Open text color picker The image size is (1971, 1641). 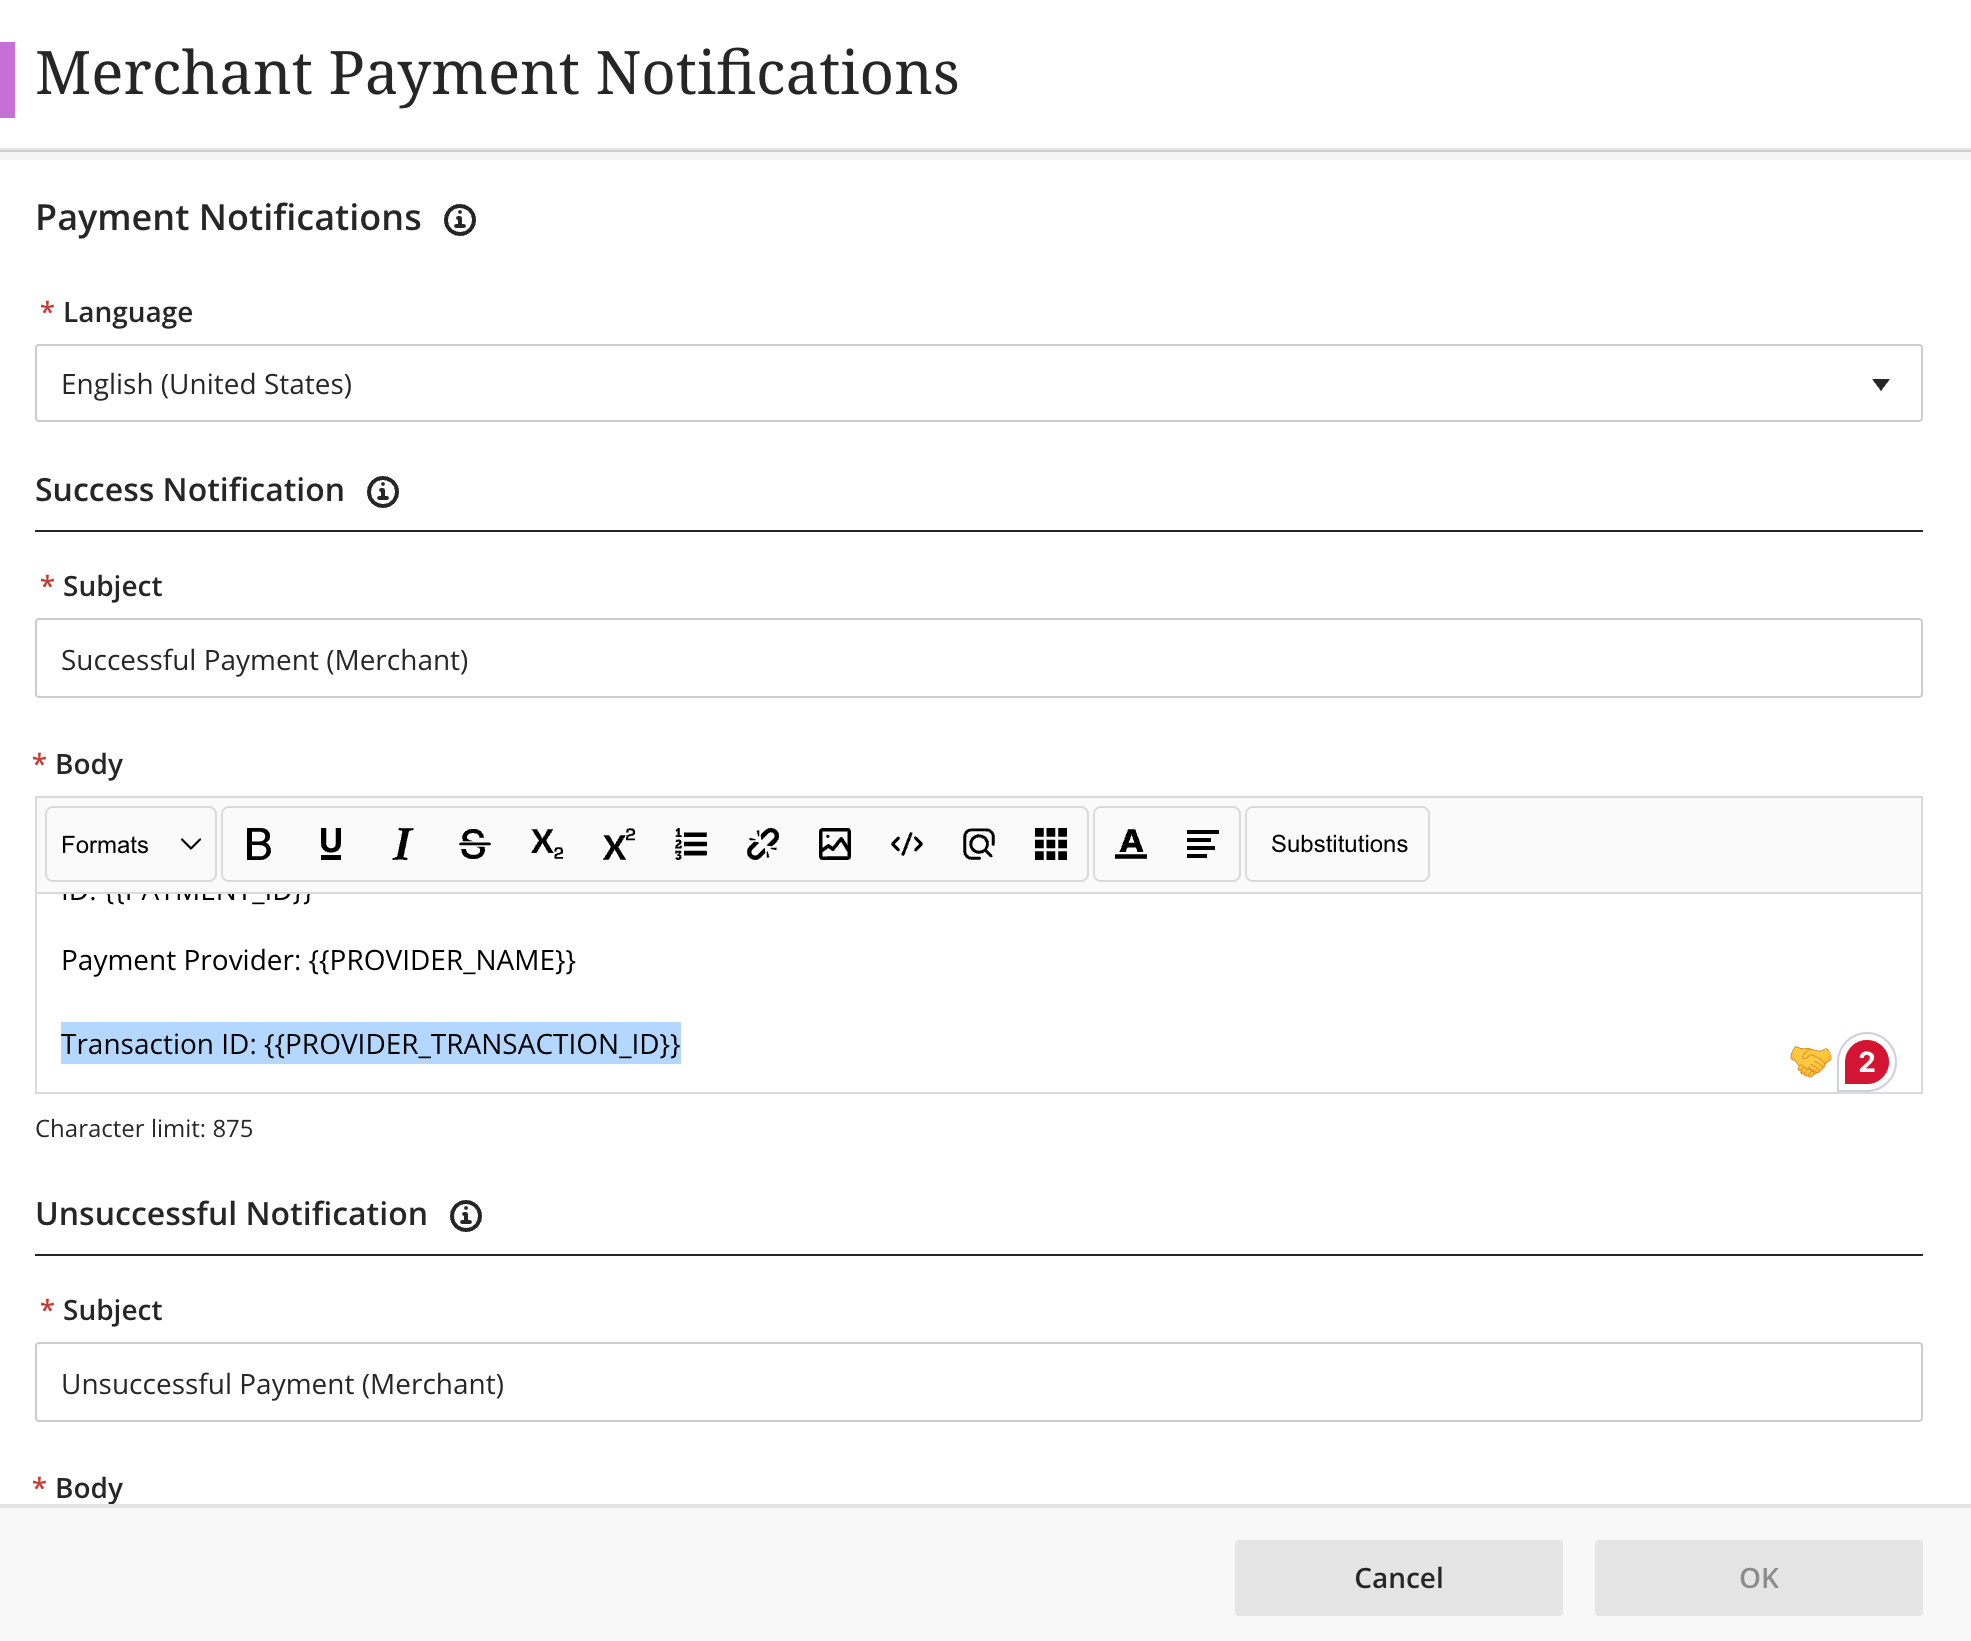pyautogui.click(x=1131, y=844)
